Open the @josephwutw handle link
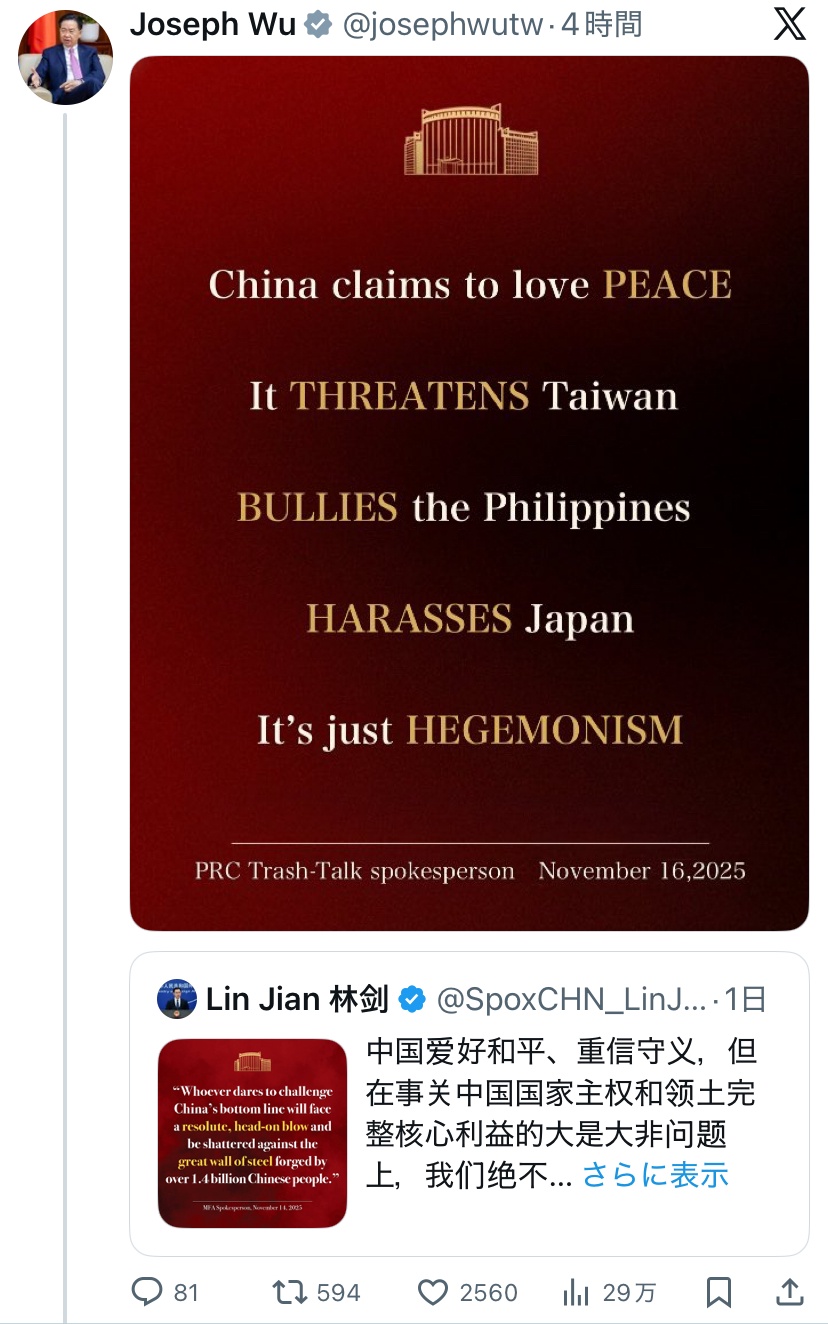The image size is (828, 1324). pos(443,24)
